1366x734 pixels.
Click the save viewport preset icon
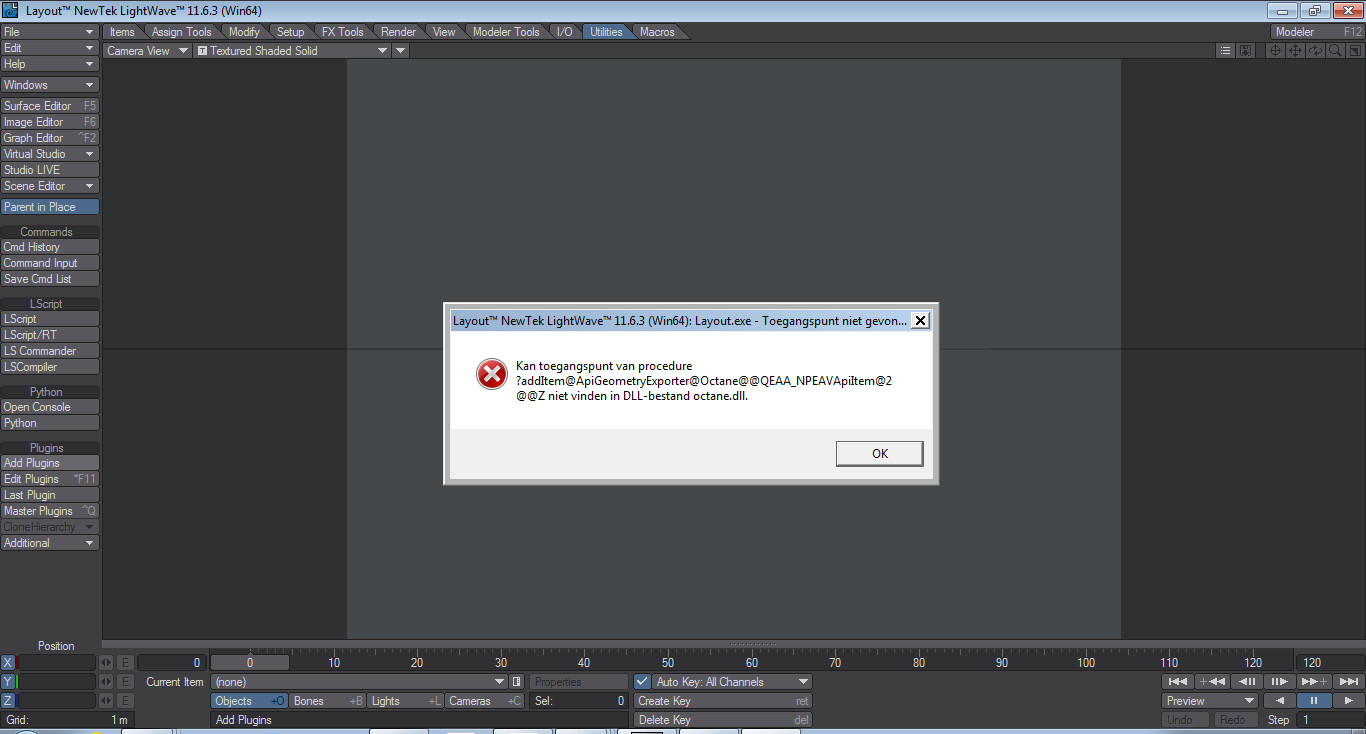(1246, 51)
